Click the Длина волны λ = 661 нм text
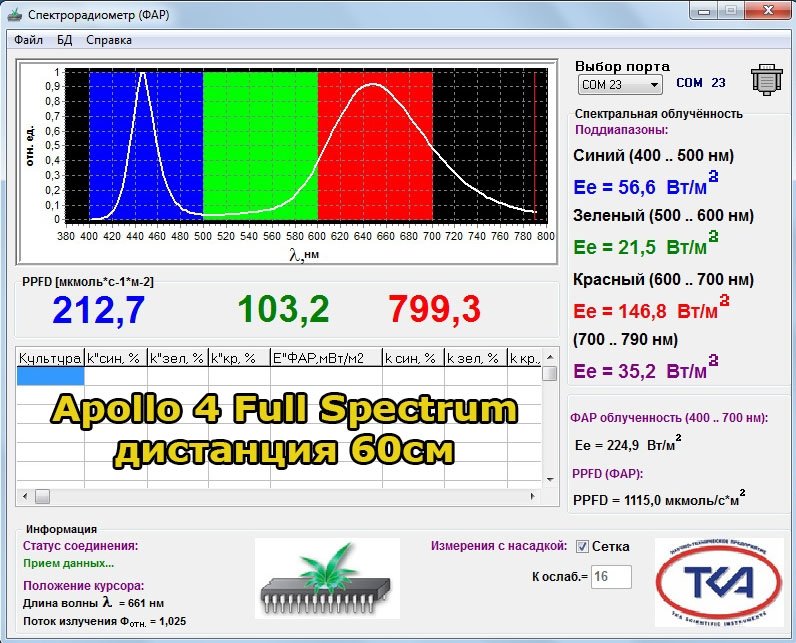Image resolution: width=796 pixels, height=643 pixels. [x=93, y=603]
